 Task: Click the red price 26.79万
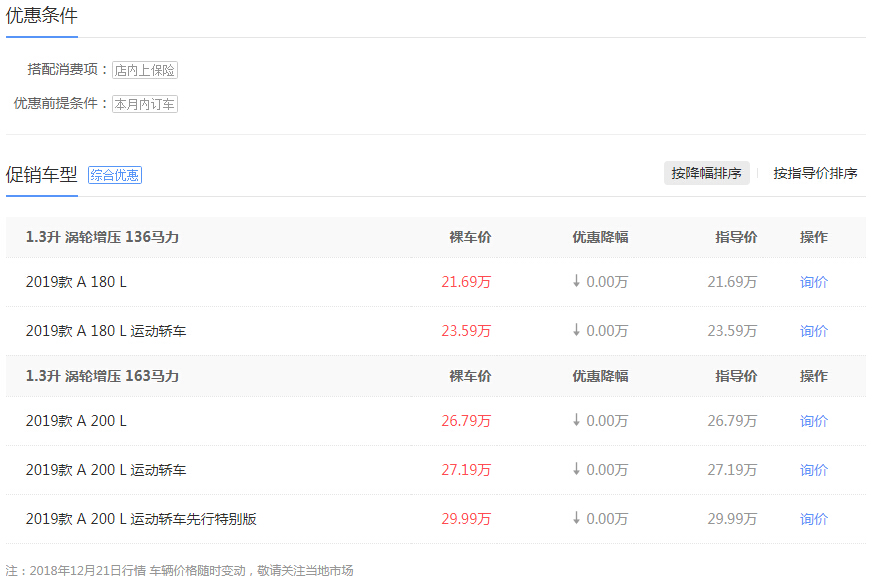click(466, 421)
